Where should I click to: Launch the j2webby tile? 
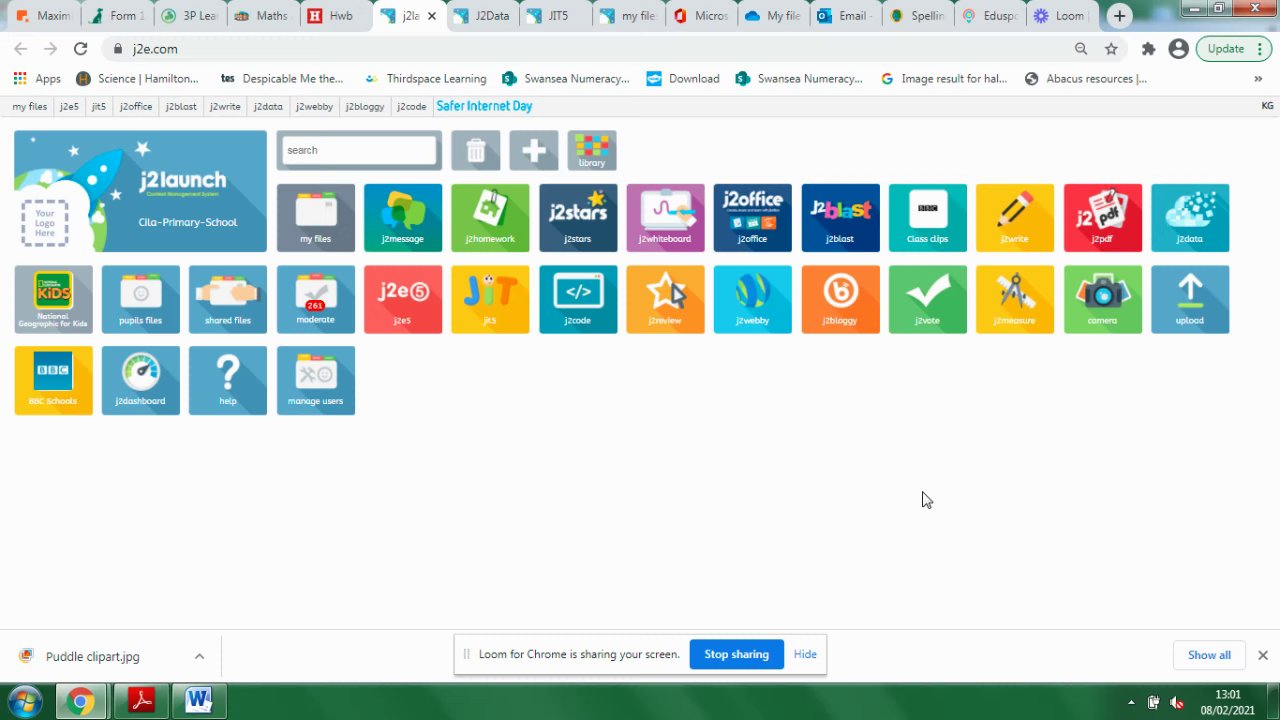coord(752,299)
